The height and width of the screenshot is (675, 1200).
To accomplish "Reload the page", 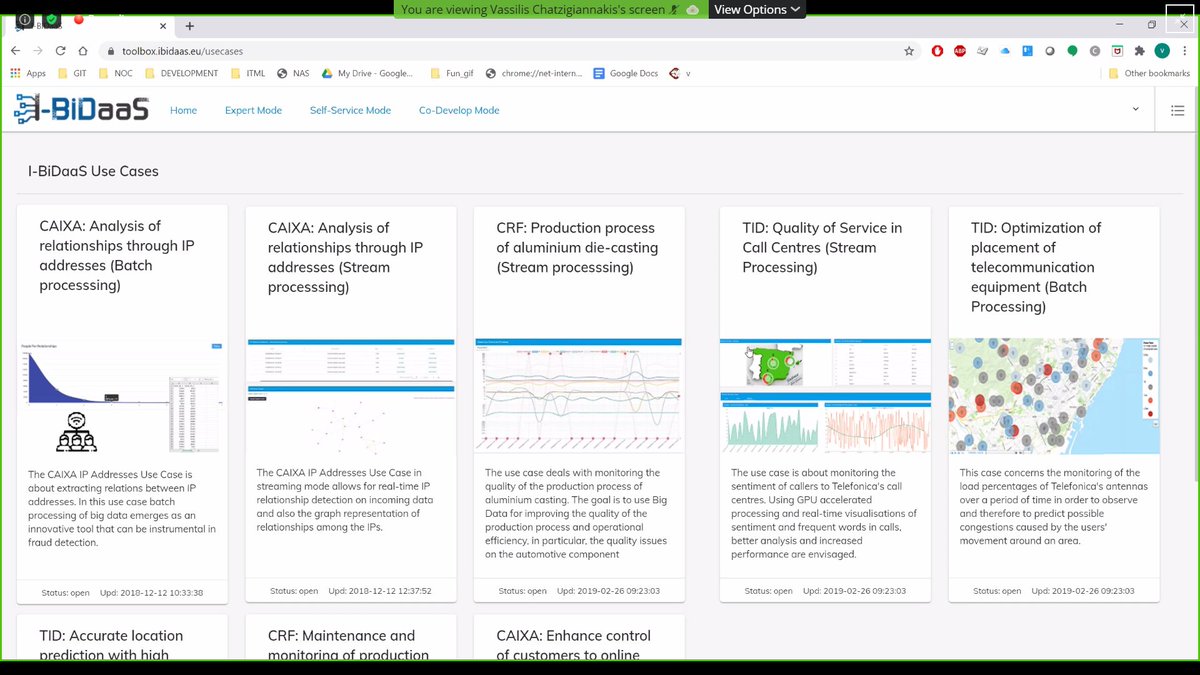I will pos(61,50).
